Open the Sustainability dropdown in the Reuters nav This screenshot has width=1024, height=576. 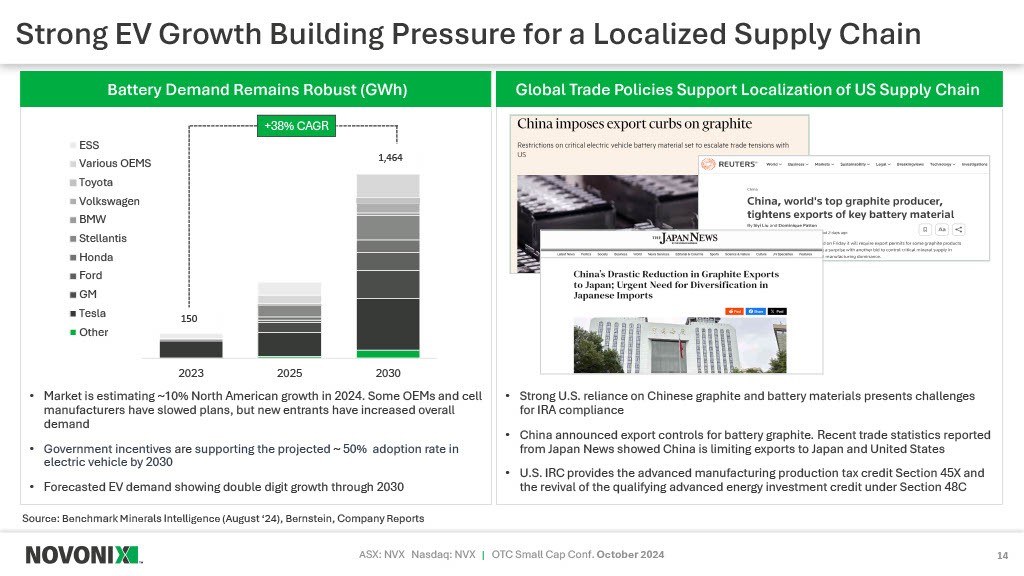(856, 165)
